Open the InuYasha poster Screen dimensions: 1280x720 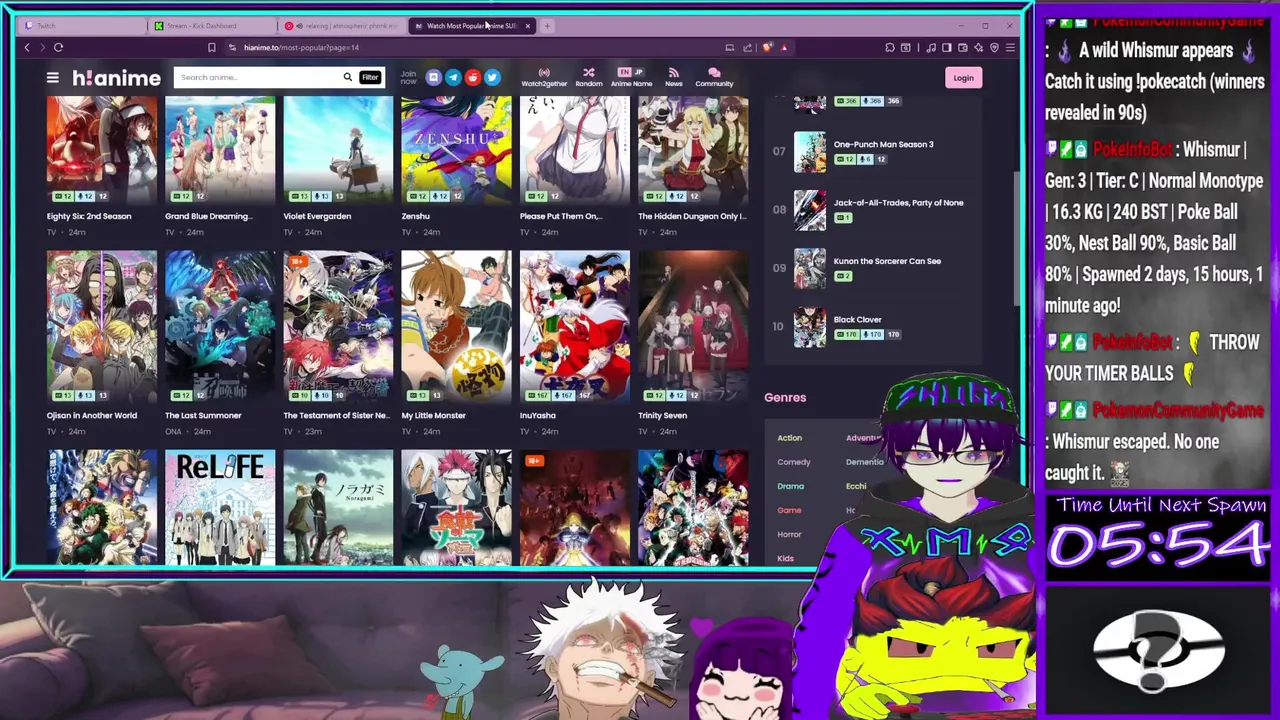pyautogui.click(x=574, y=326)
